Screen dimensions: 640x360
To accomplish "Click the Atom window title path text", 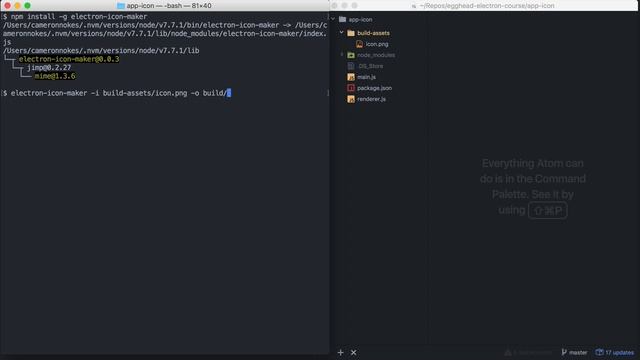I will 487,6.
